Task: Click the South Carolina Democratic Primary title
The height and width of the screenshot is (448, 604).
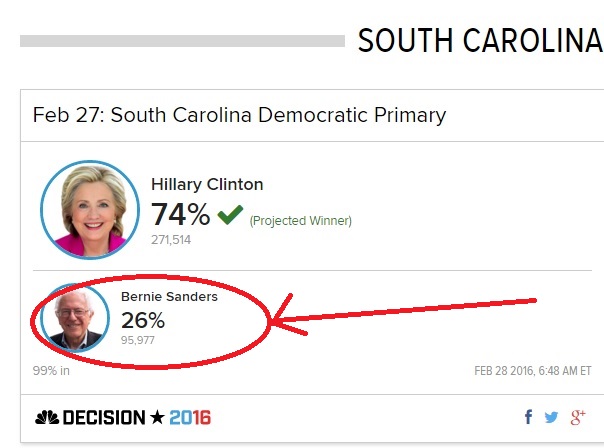Action: pyautogui.click(x=239, y=115)
